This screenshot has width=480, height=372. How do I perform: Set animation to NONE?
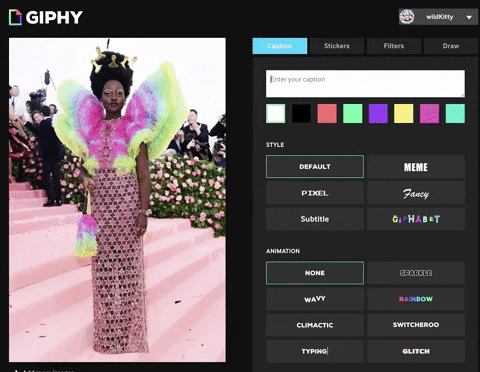tap(315, 273)
